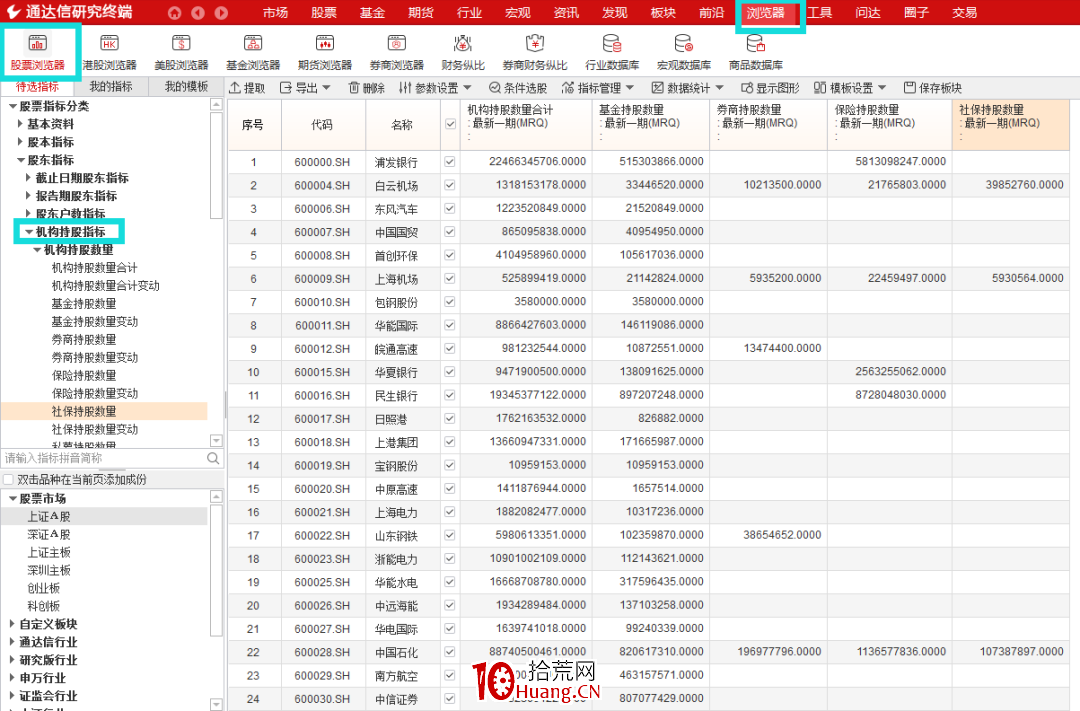Viewport: 1080px width, 711px height.
Task: Uncheck the checkbox for 浦发银行 row
Action: [450, 162]
